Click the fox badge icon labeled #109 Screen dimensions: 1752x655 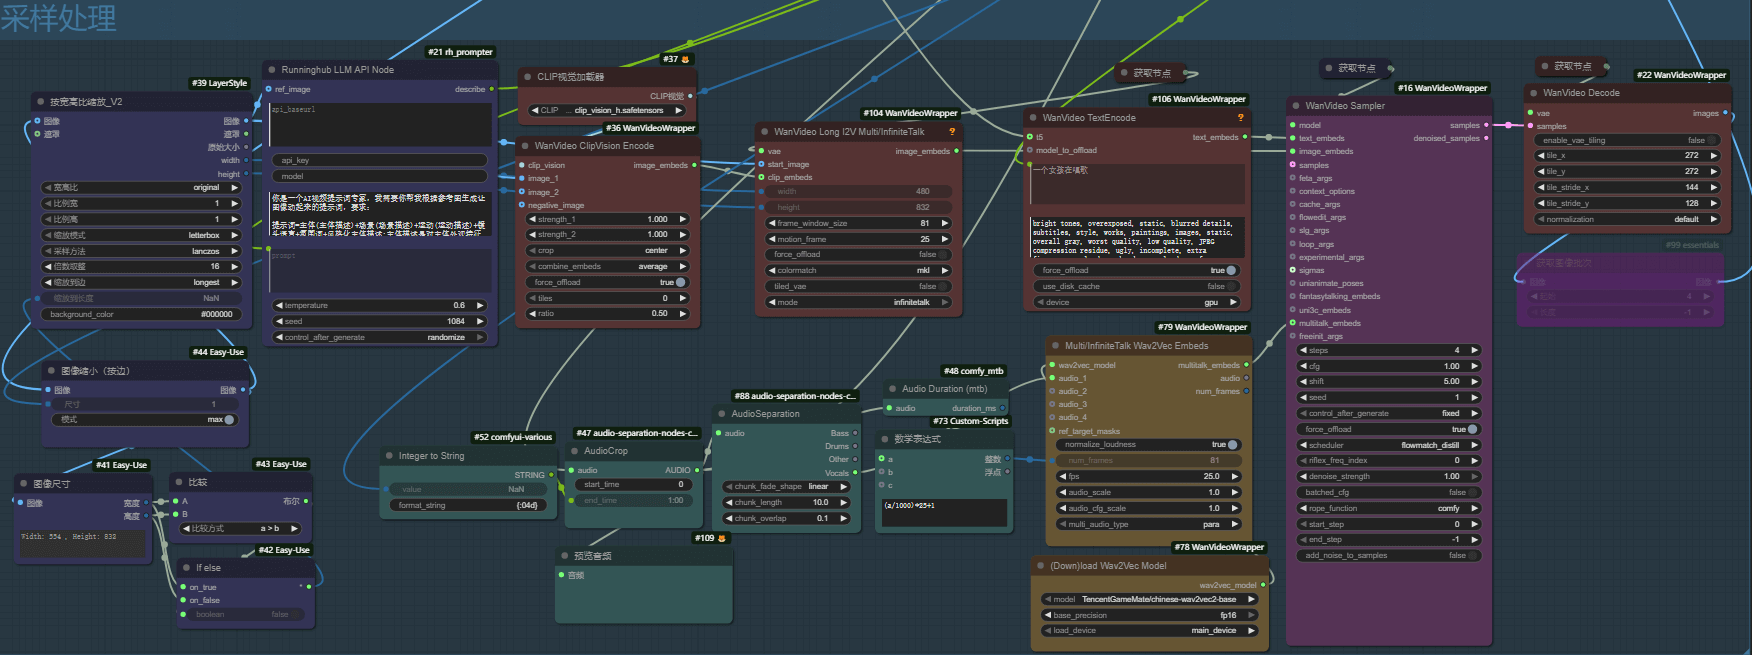(x=722, y=538)
